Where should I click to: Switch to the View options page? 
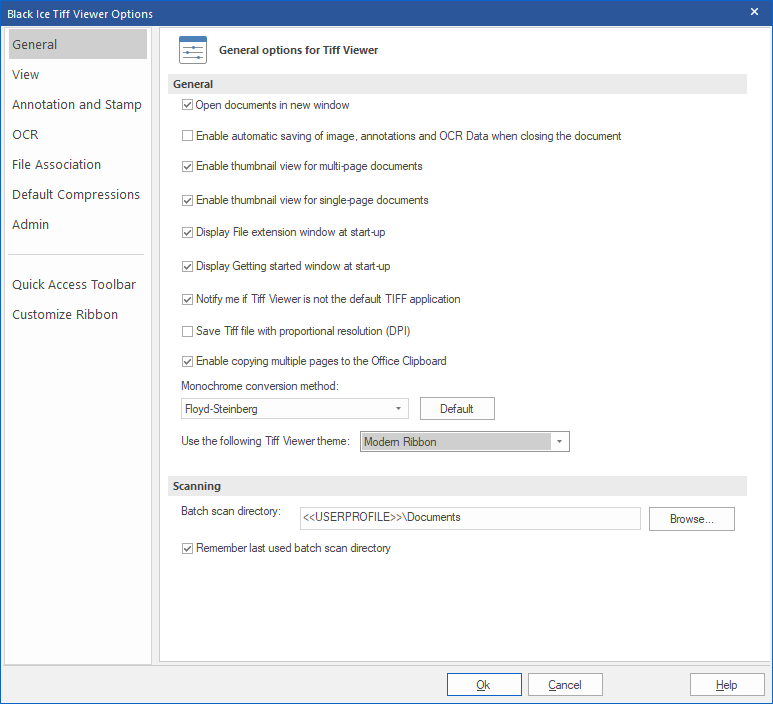pos(26,75)
